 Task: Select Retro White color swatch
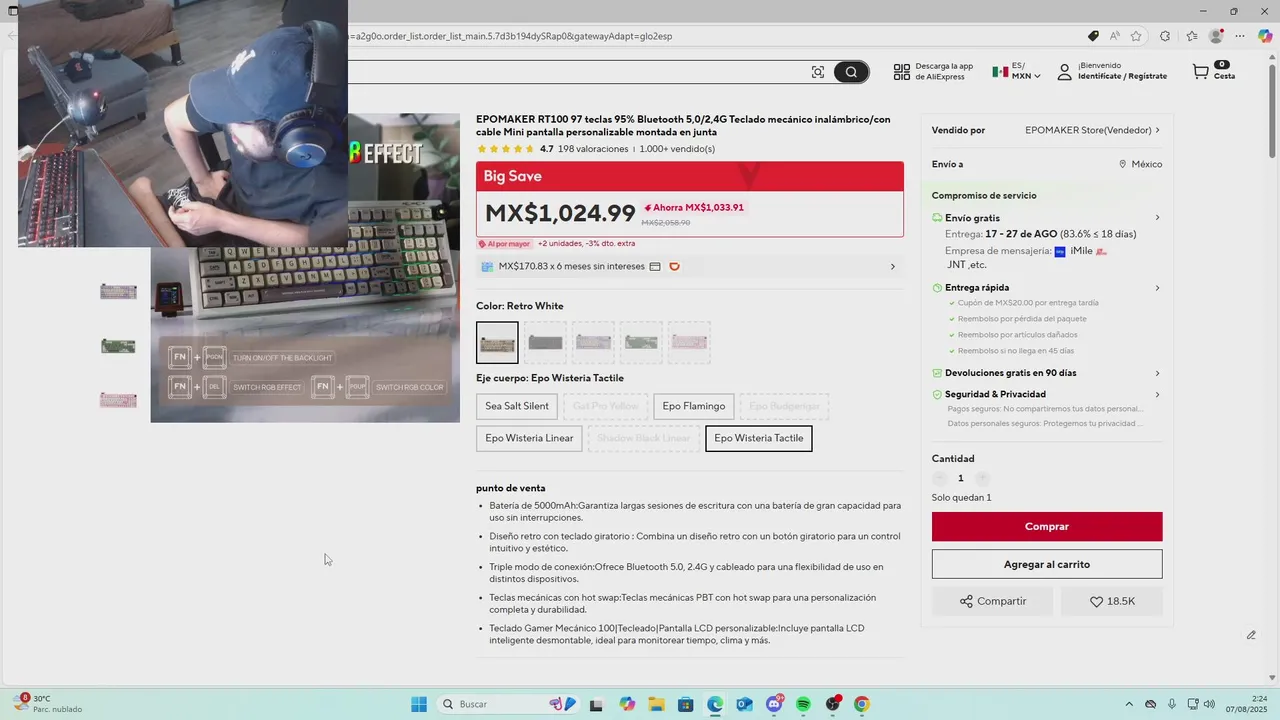(497, 342)
